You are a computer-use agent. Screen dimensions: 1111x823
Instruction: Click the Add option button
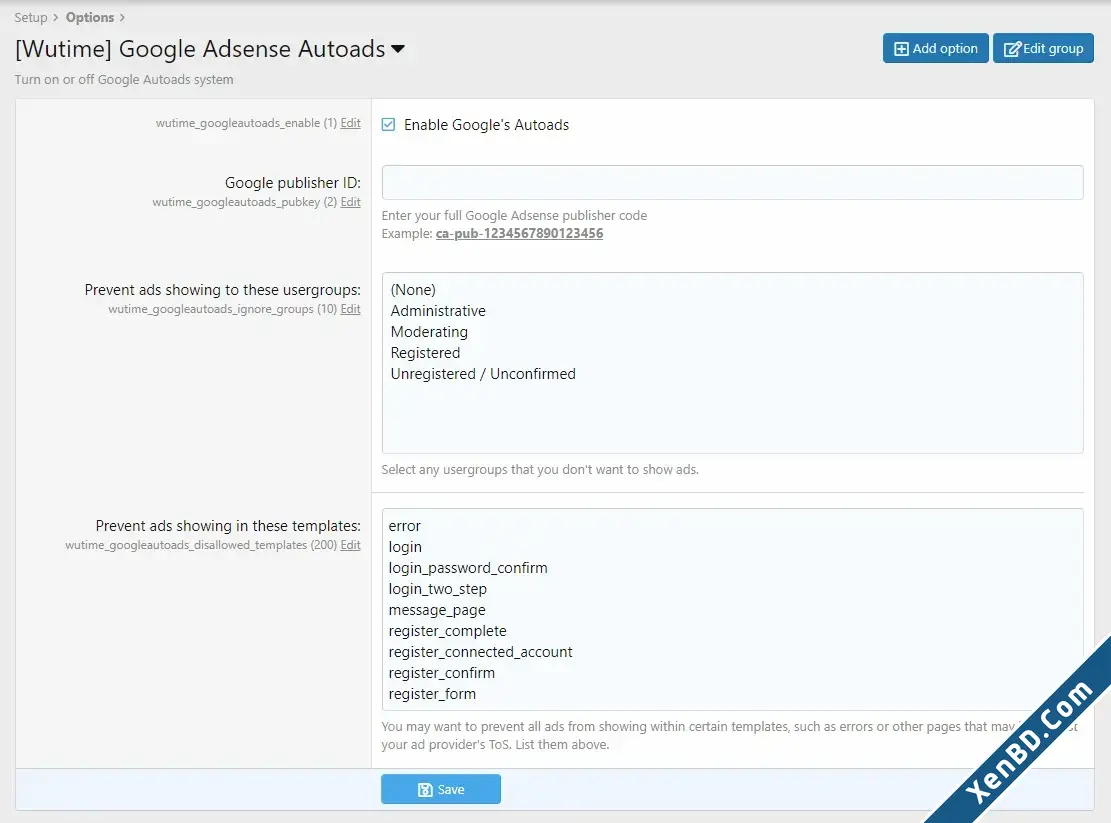935,48
